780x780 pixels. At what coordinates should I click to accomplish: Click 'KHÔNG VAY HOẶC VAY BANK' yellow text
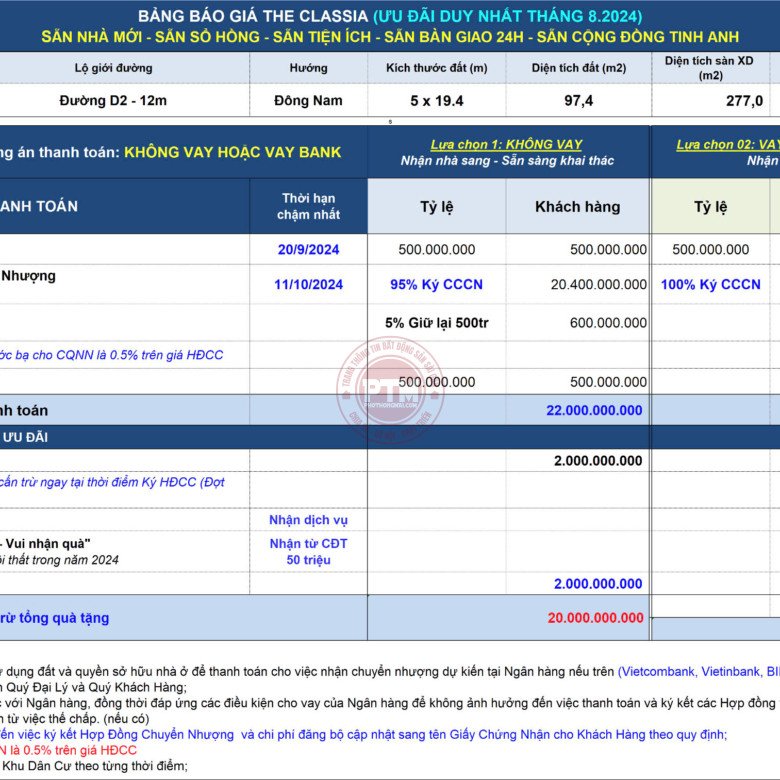[232, 152]
